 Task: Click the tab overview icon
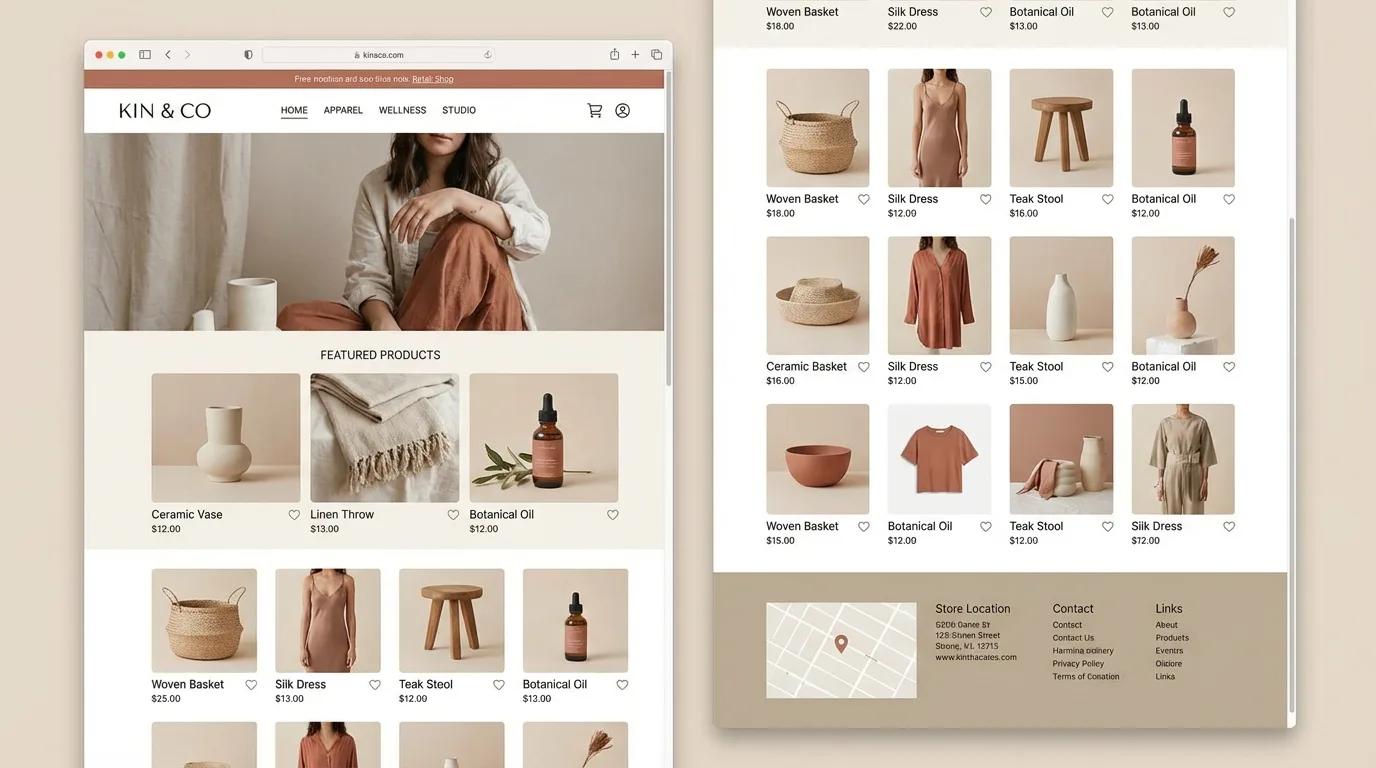pyautogui.click(x=656, y=54)
